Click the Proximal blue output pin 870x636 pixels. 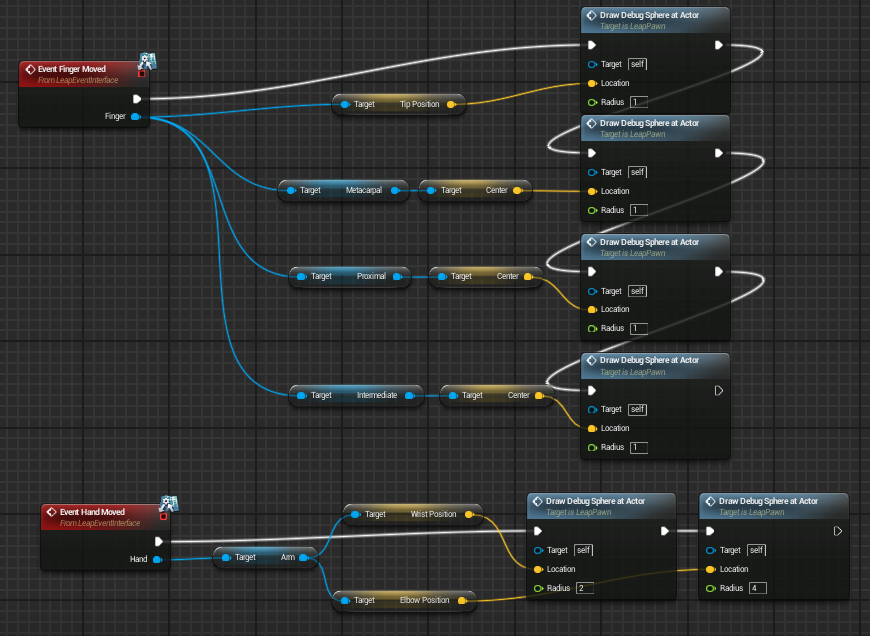397,276
